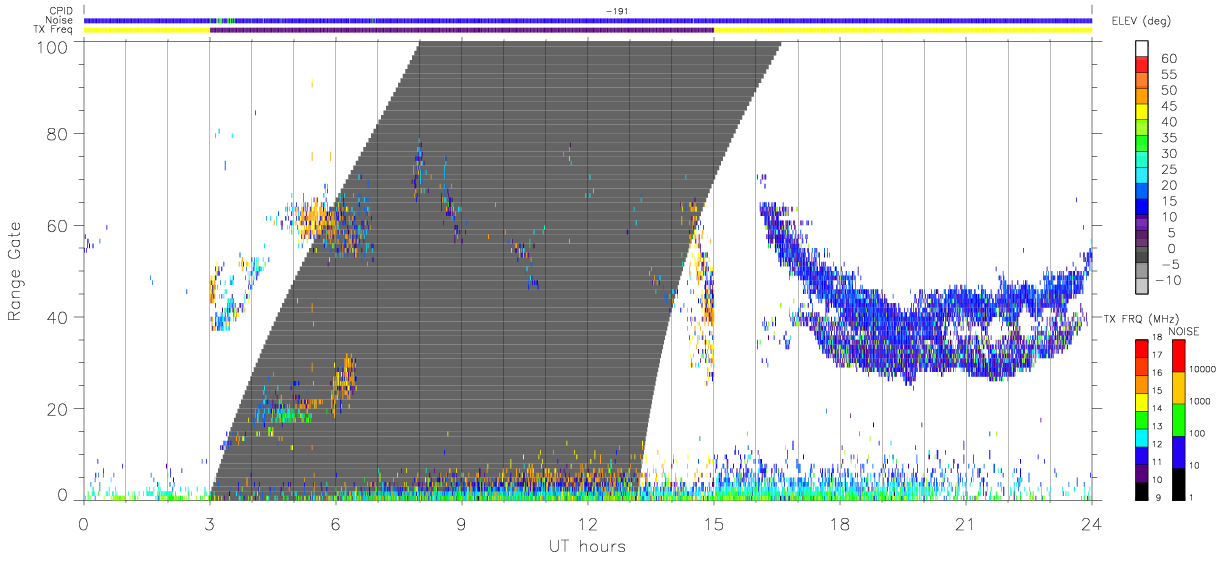Click the x-axis tick label '18'
Screen dimensions: 1228x567
(x=839, y=522)
